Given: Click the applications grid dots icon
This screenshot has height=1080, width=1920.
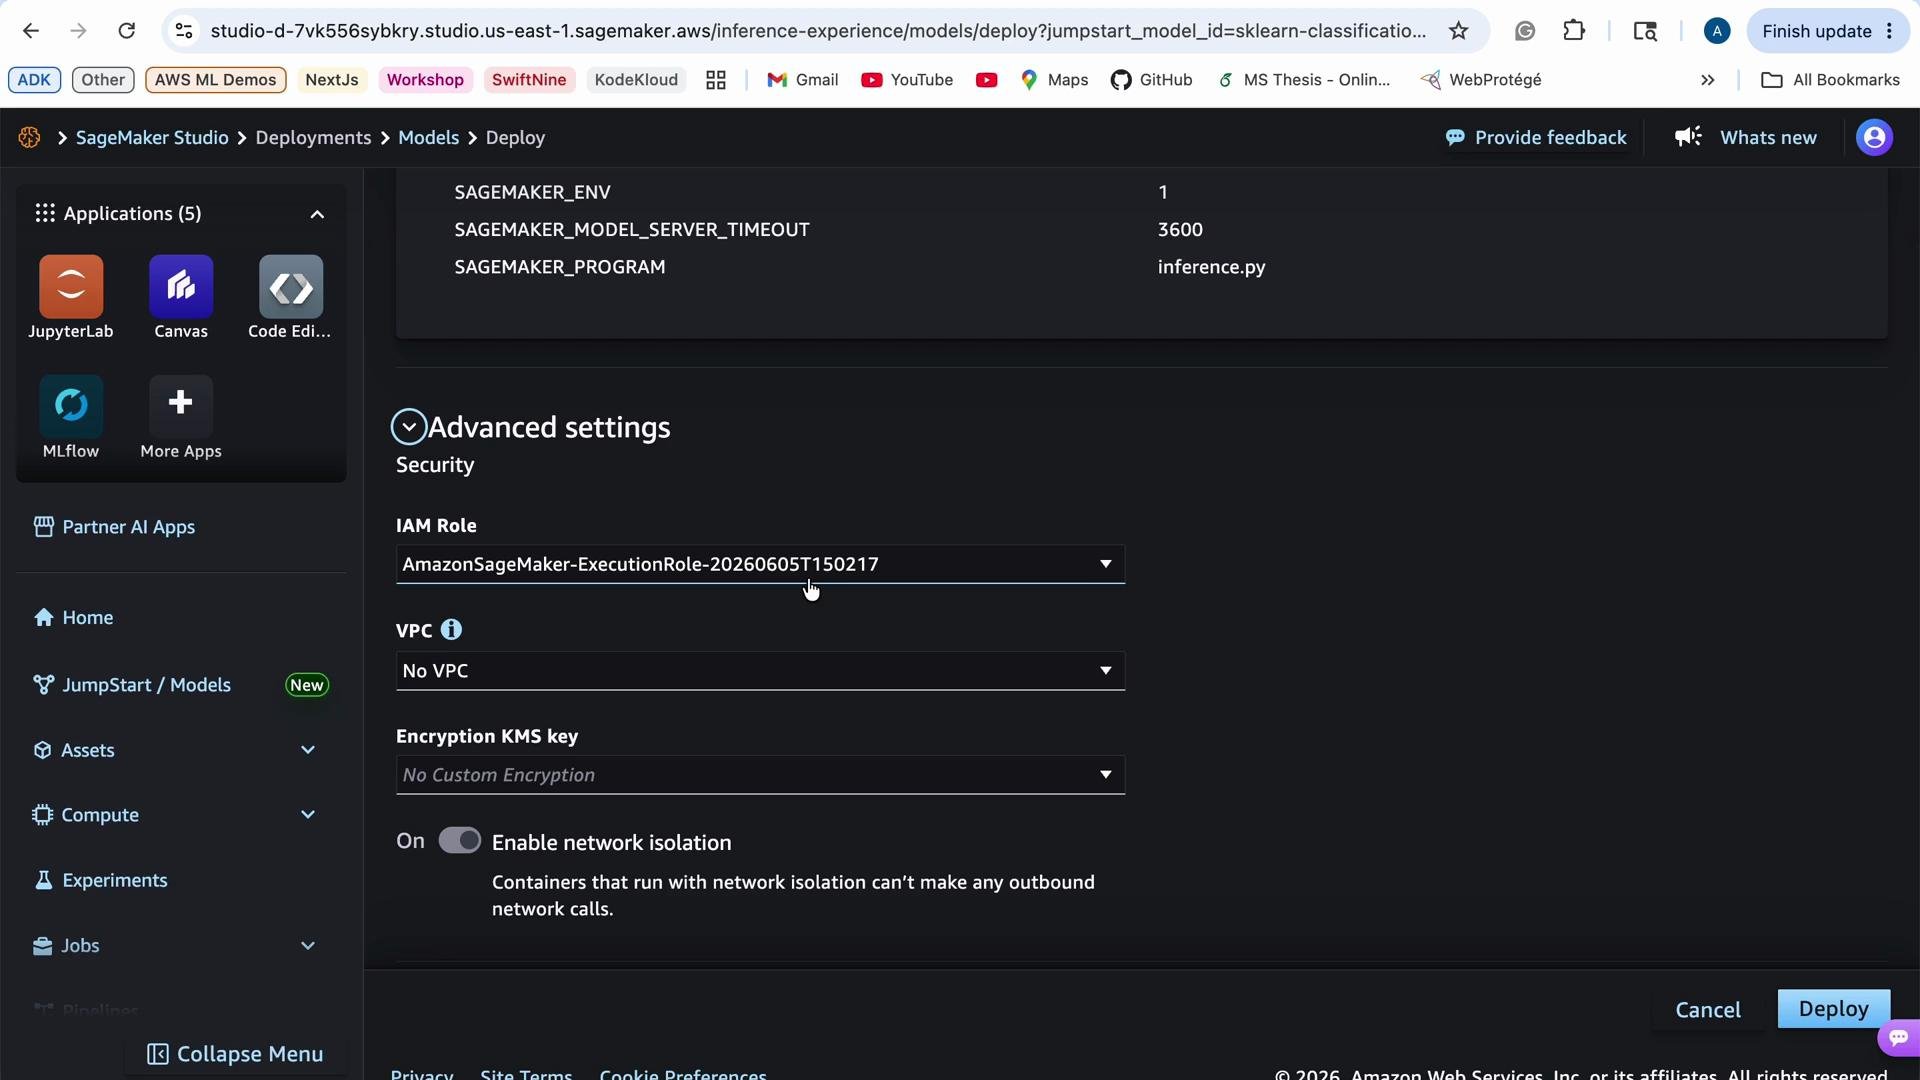Looking at the screenshot, I should (x=45, y=213).
